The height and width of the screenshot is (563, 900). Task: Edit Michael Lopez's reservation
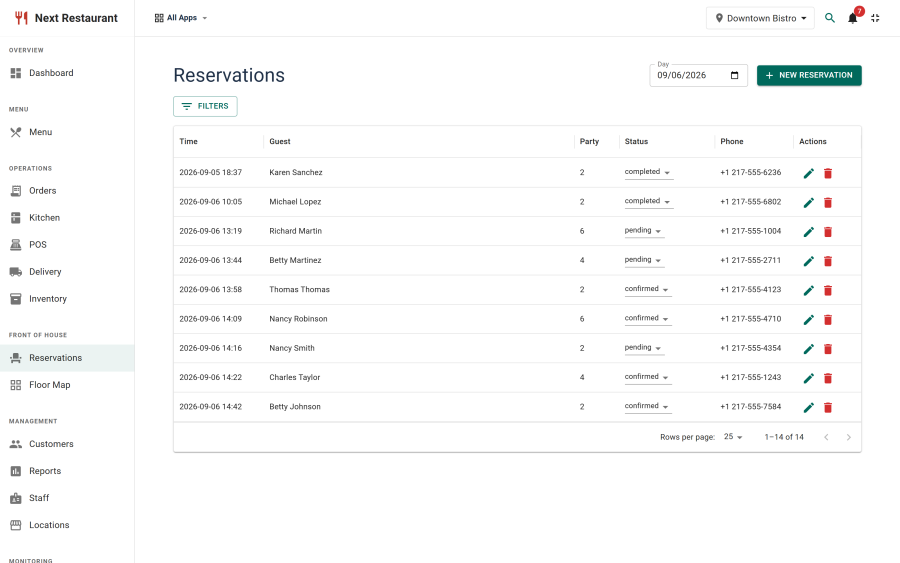click(x=809, y=203)
